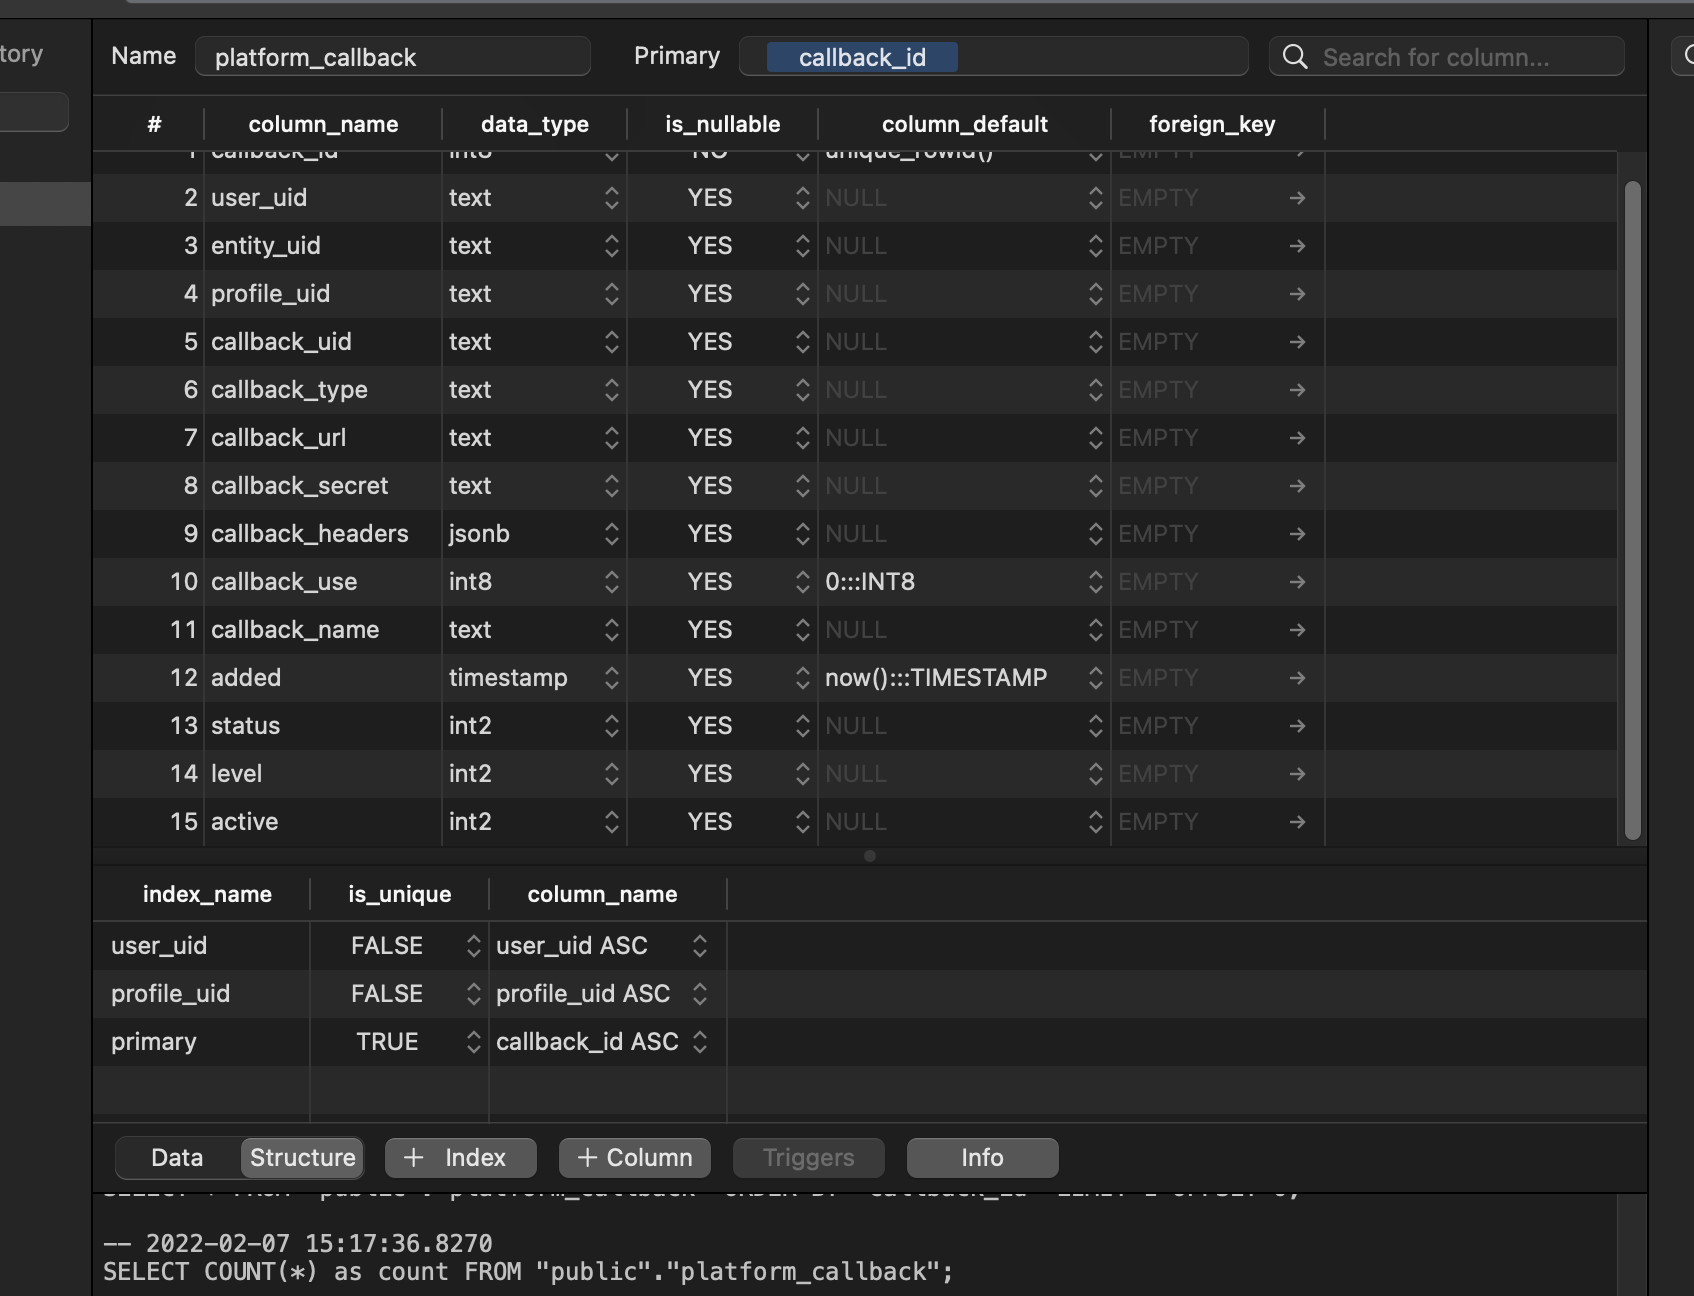Click plus icon to add a new Column
Viewport: 1694px width, 1296px height.
click(587, 1157)
